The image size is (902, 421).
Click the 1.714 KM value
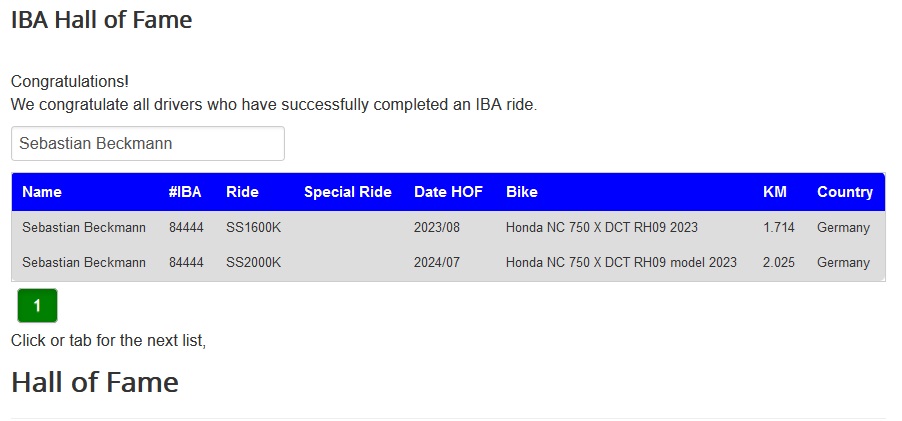point(778,228)
